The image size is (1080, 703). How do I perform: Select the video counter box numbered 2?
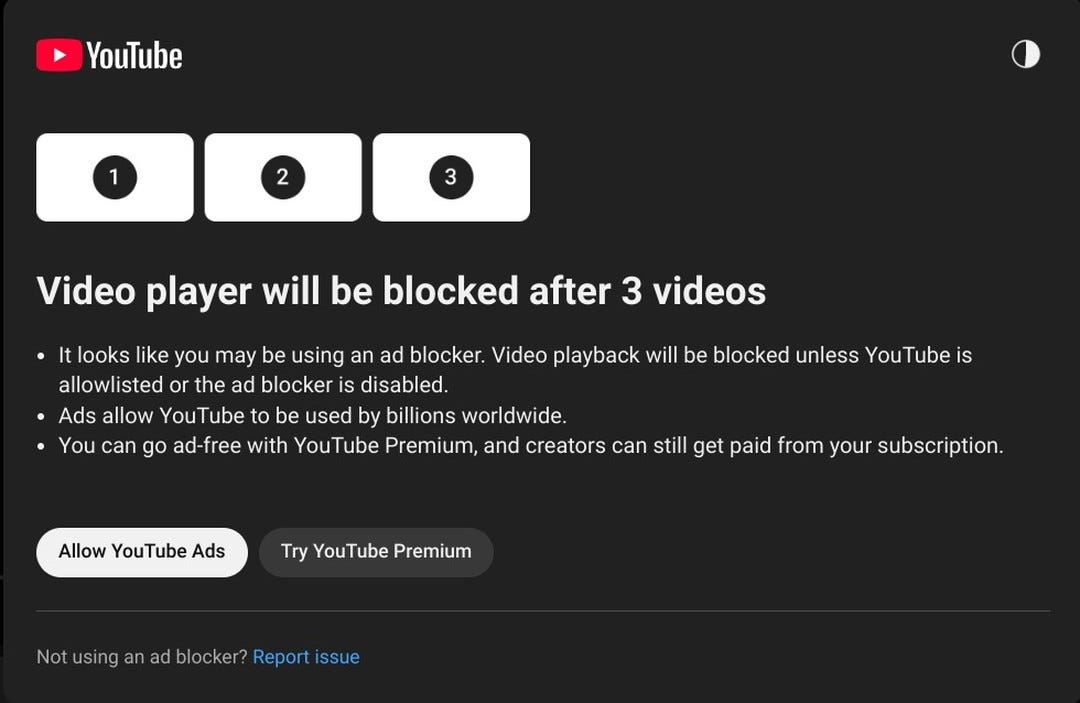[x=283, y=177]
